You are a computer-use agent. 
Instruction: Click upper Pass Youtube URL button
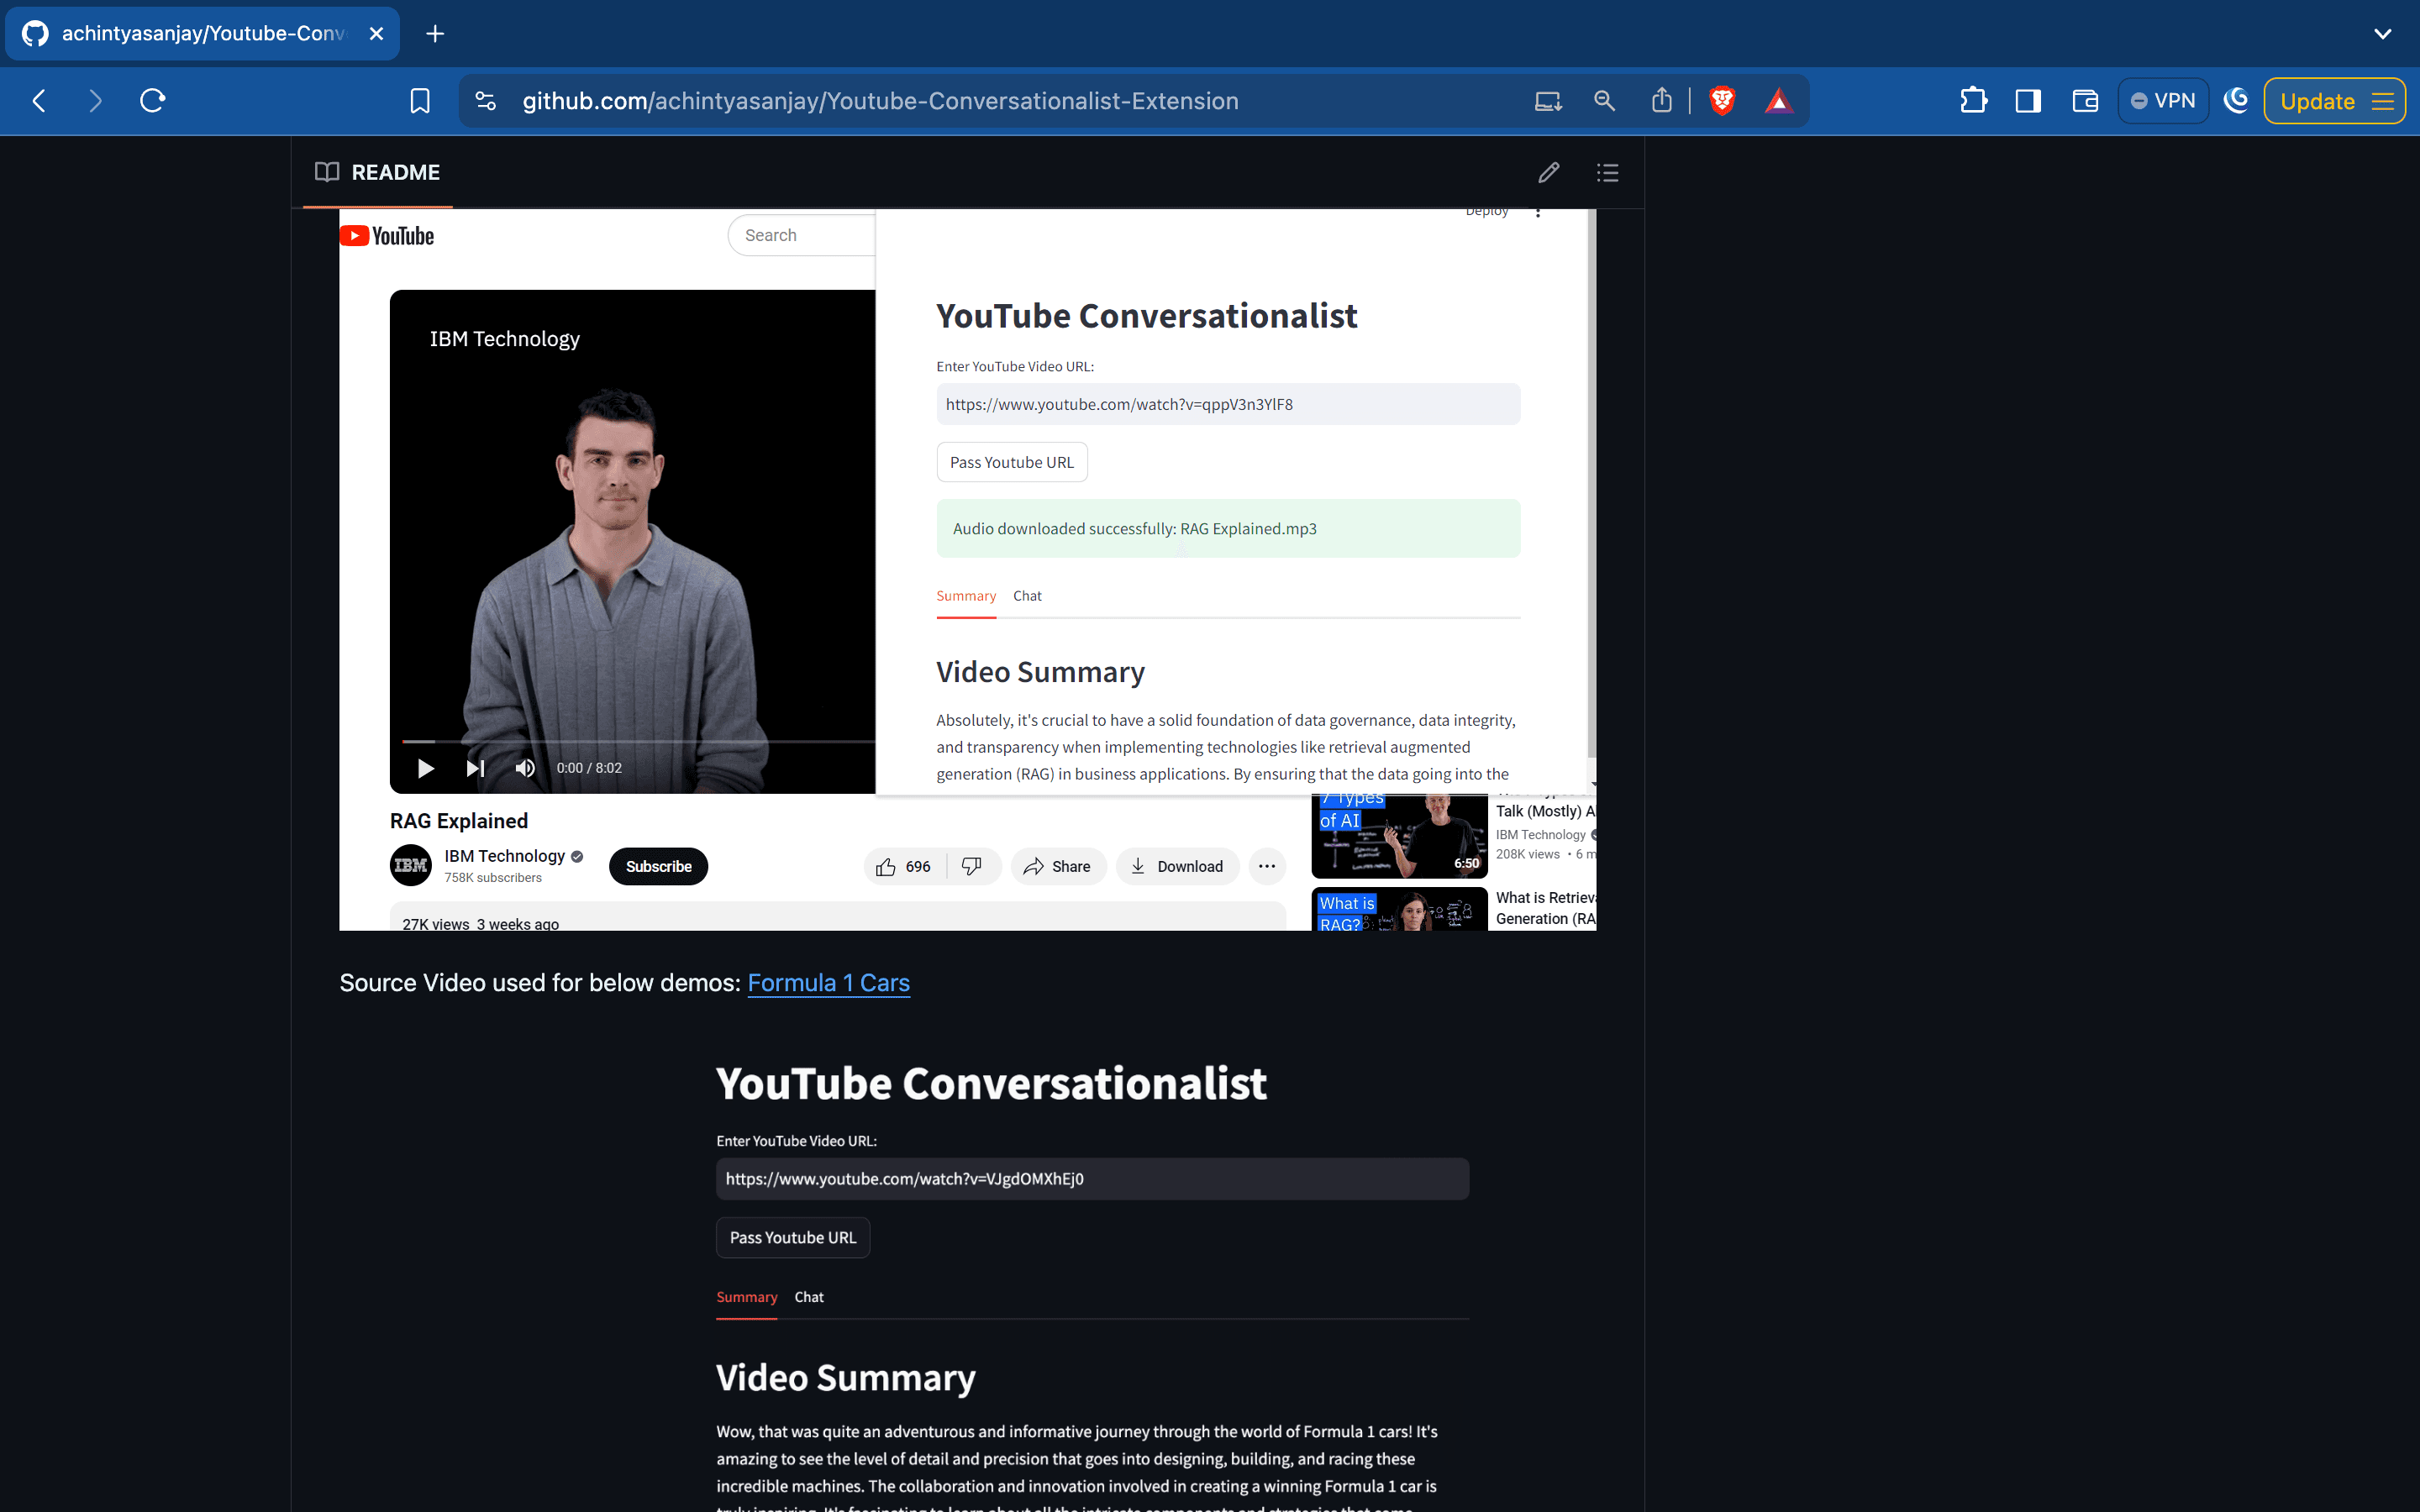pyautogui.click(x=1012, y=462)
